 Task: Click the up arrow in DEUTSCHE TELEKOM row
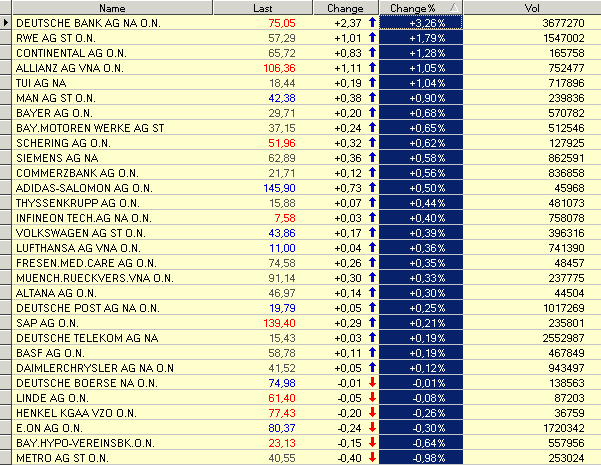point(372,337)
